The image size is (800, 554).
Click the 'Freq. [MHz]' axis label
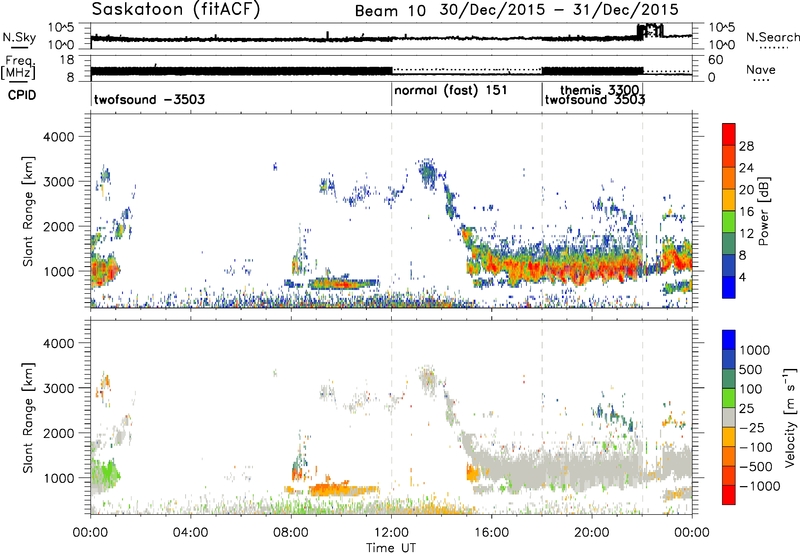point(19,67)
